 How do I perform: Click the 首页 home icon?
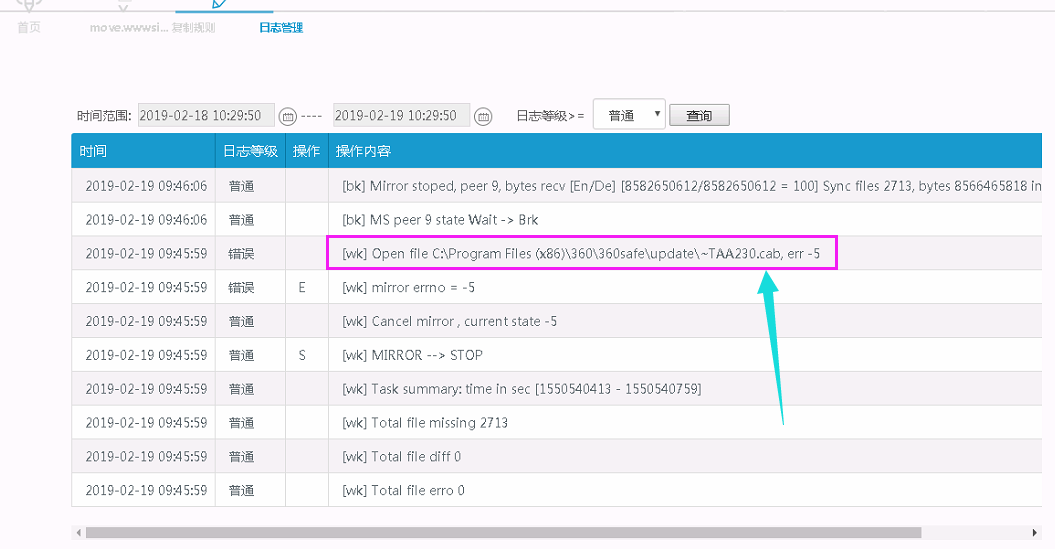(x=29, y=4)
